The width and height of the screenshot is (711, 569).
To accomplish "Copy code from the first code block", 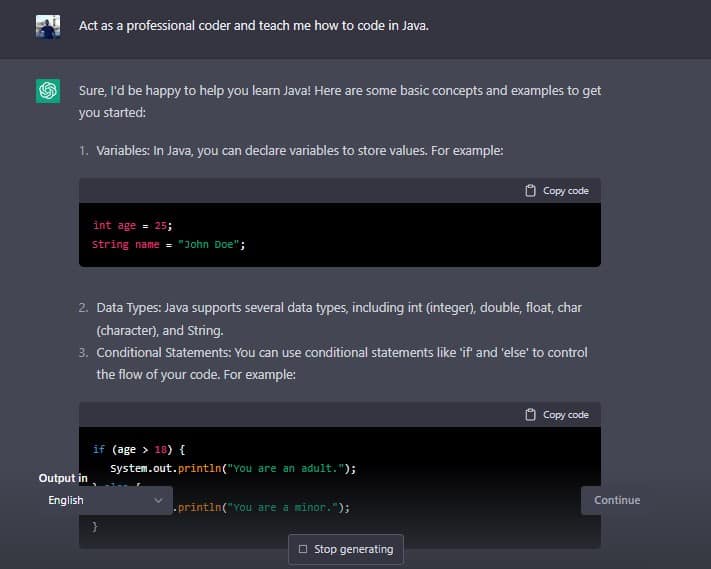I will [565, 191].
